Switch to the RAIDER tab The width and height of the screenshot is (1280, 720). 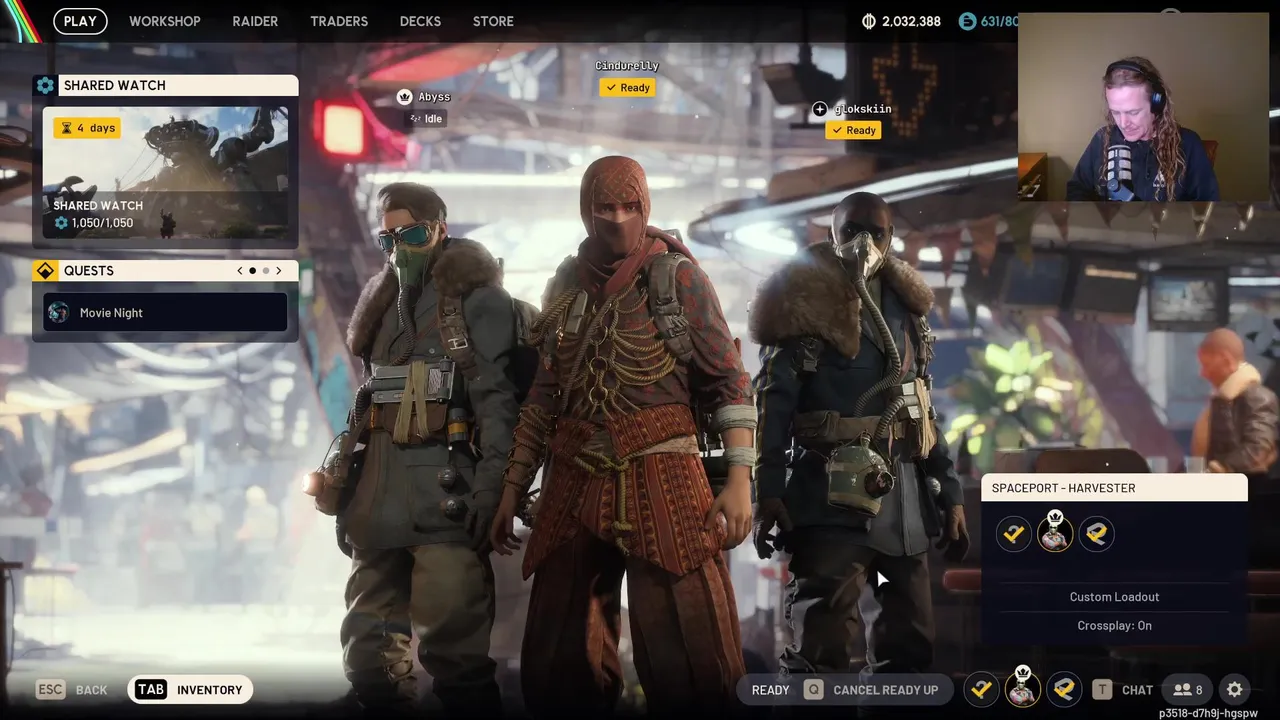(256, 21)
